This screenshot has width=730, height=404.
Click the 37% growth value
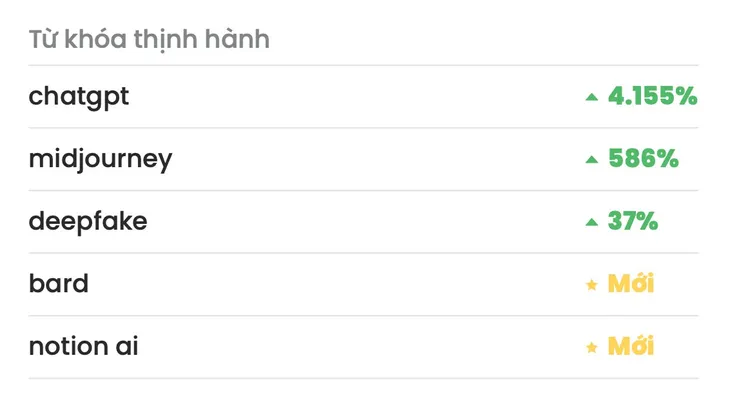point(633,221)
